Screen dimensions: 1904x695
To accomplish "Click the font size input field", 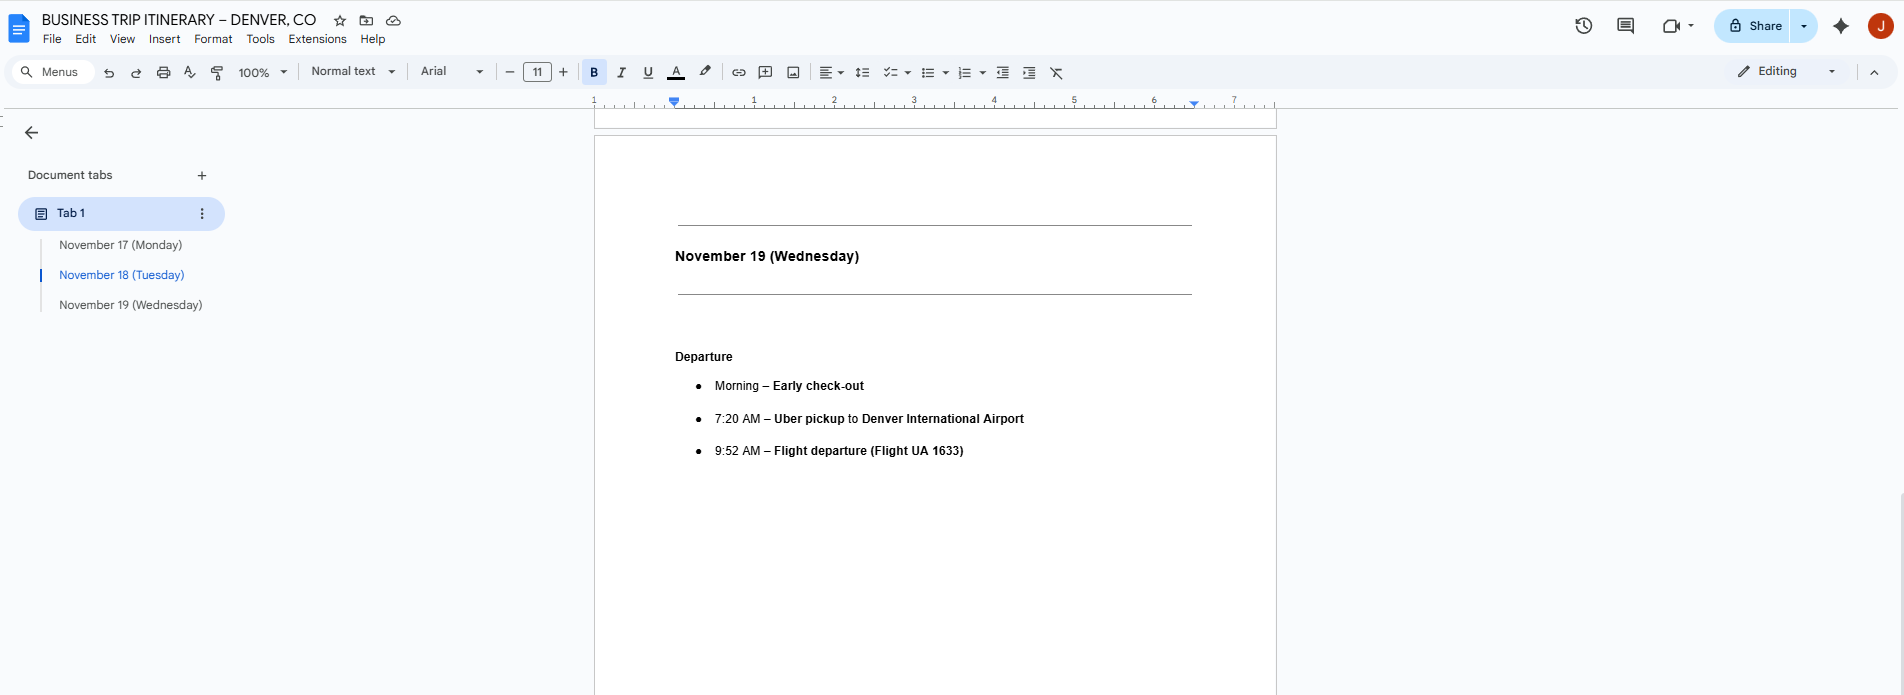I will point(537,72).
